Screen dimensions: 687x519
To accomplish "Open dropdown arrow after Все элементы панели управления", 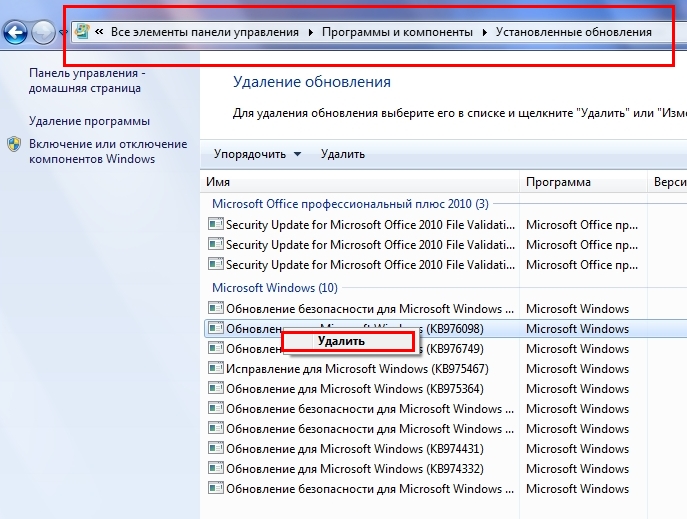I will coord(311,32).
